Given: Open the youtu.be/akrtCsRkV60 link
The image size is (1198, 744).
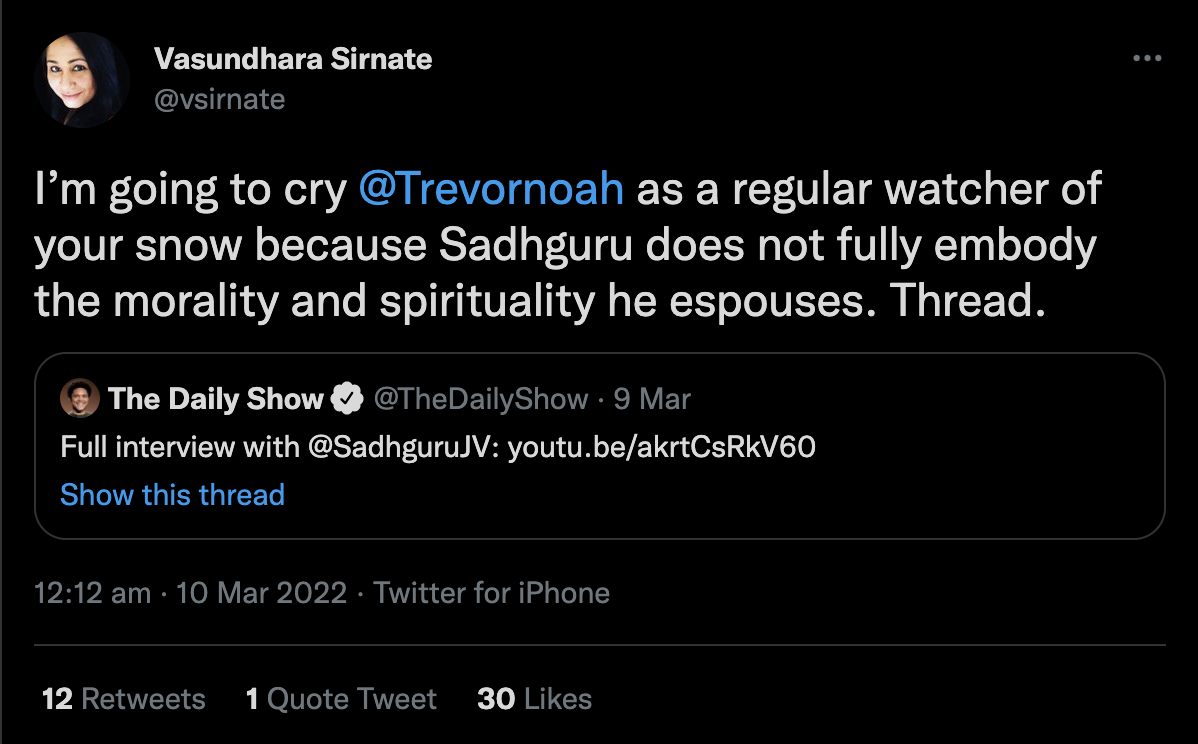Looking at the screenshot, I should click(x=662, y=447).
